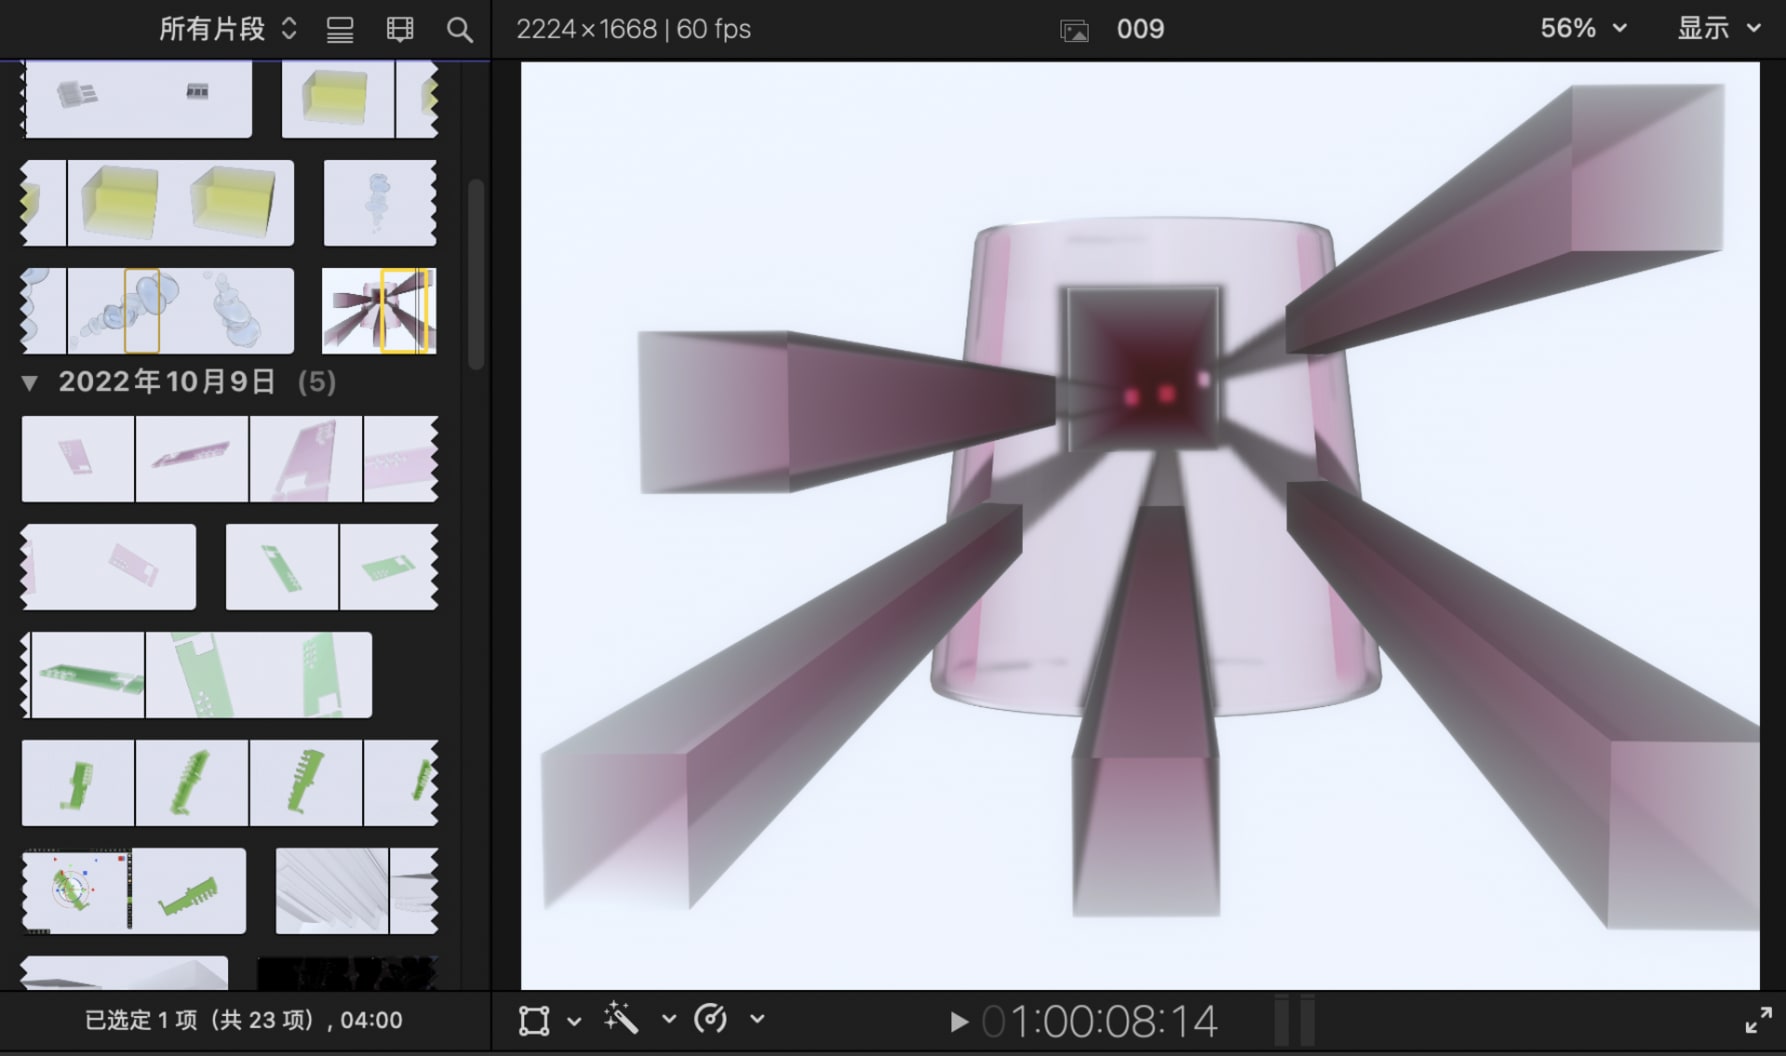This screenshot has height=1056, width=1786.
Task: Select the blue bubbles clip thumbnail
Action: coord(158,310)
